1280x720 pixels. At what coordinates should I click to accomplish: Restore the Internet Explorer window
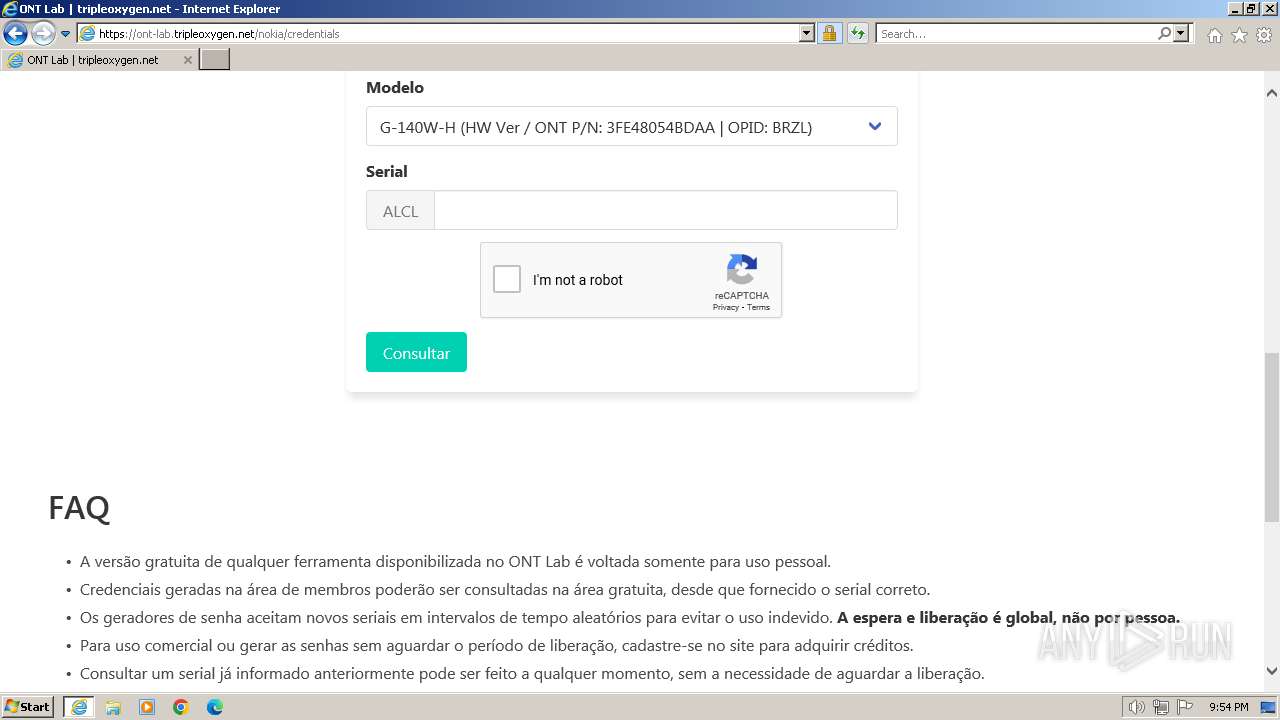pyautogui.click(x=1250, y=9)
